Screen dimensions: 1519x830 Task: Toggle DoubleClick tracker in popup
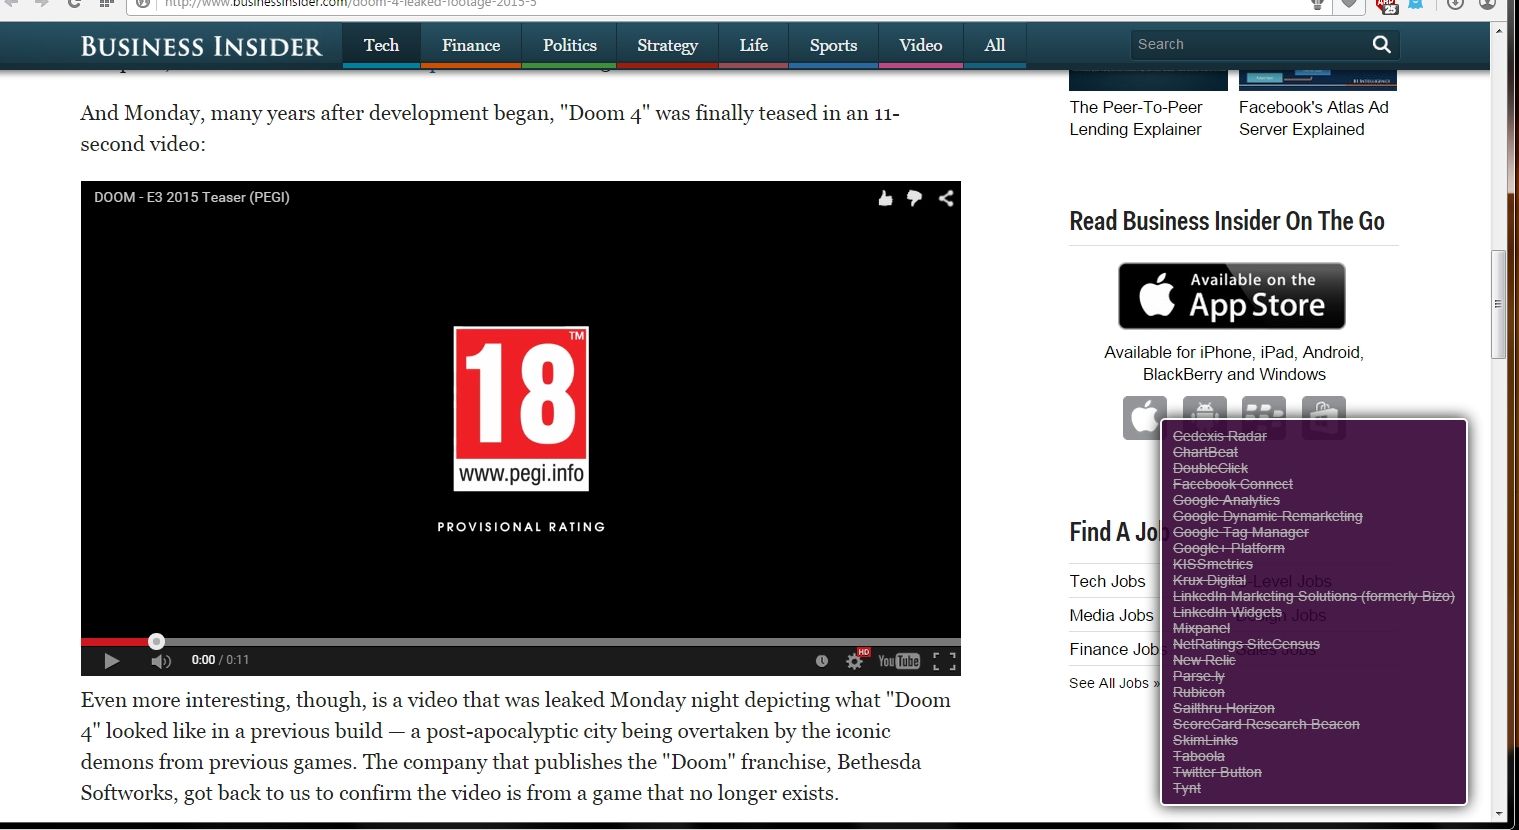1210,468
